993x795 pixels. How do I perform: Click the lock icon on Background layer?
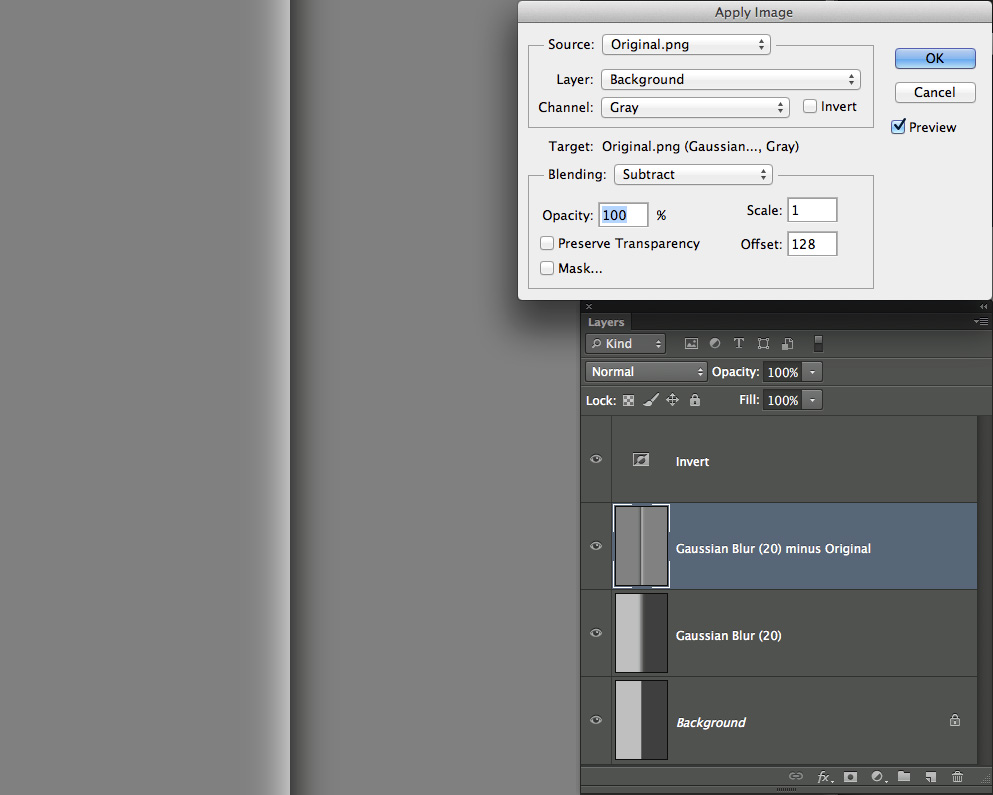coord(955,720)
